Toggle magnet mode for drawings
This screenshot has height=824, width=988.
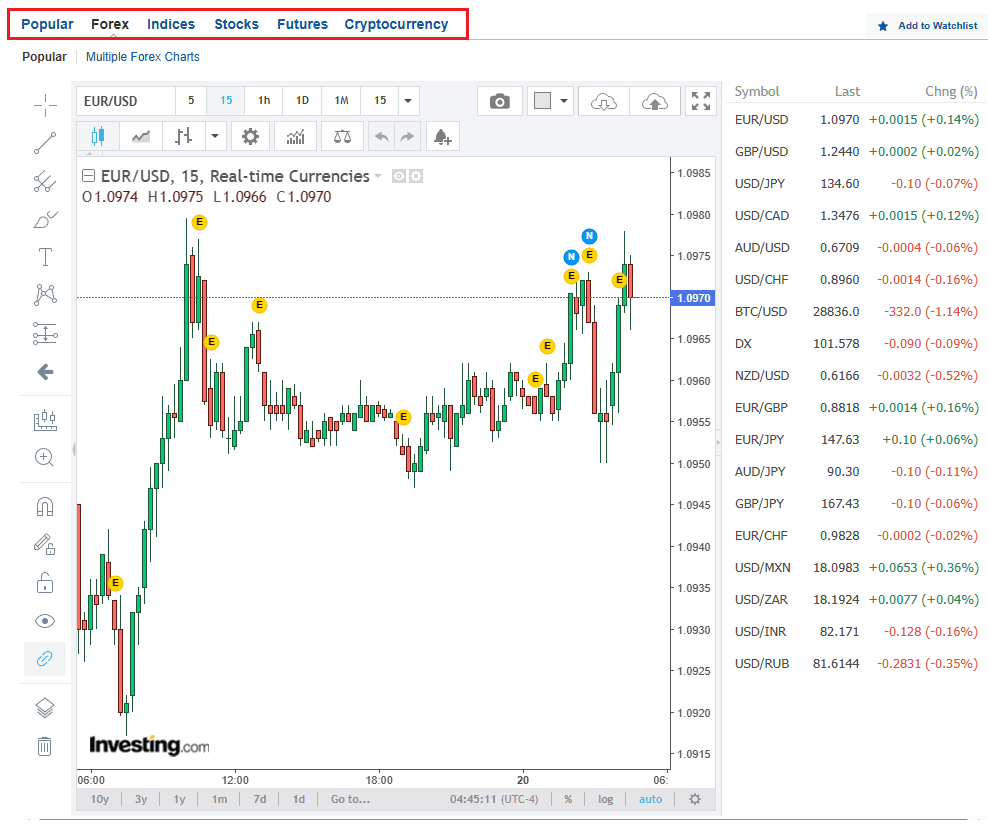45,506
